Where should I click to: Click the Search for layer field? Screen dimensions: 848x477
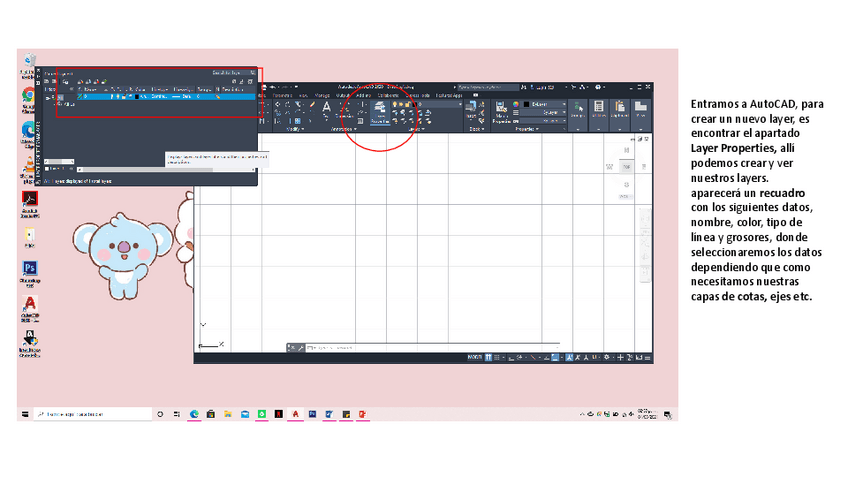[234, 72]
